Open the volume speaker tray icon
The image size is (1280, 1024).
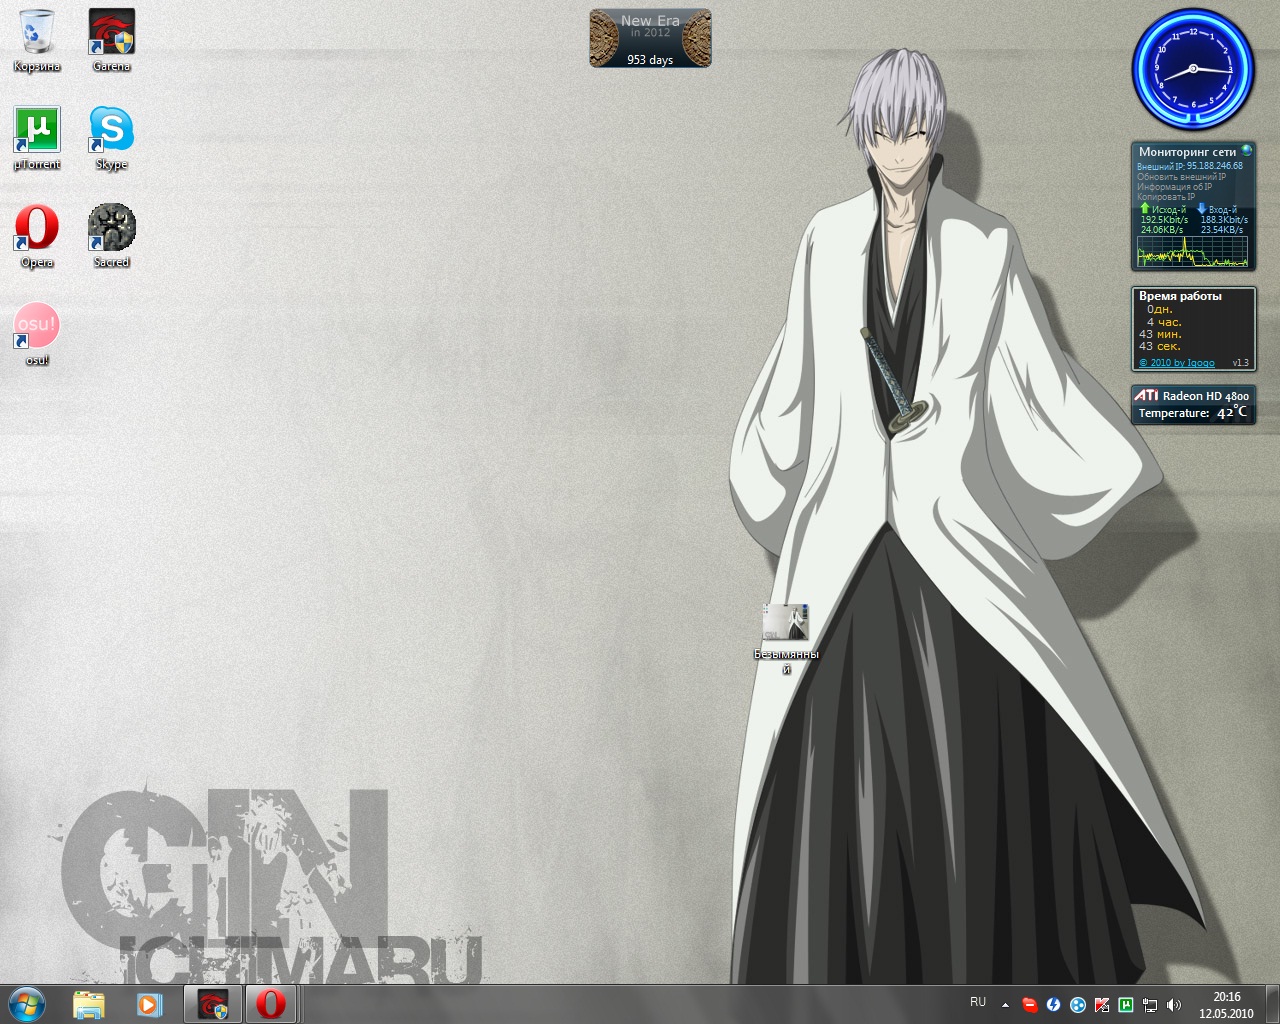tap(1174, 1005)
